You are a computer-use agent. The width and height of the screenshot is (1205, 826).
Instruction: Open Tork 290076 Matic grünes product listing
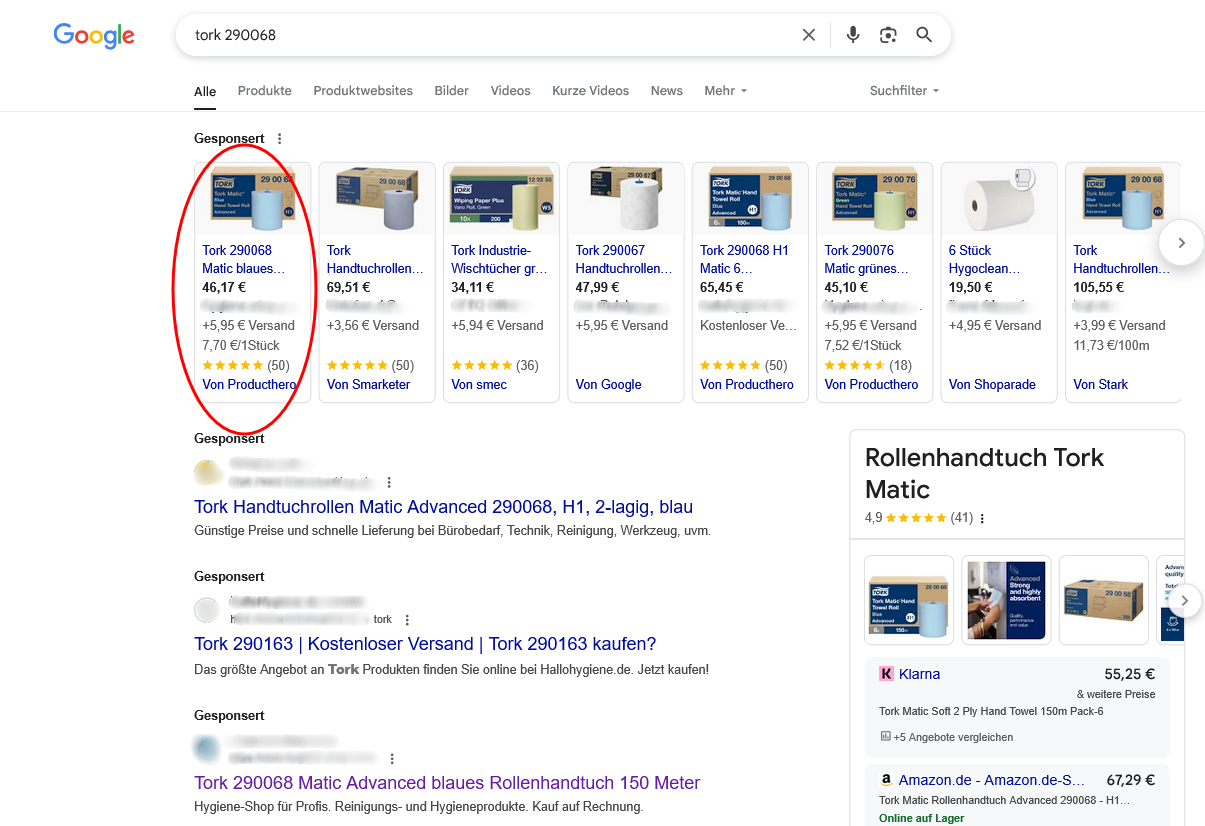[x=869, y=259]
